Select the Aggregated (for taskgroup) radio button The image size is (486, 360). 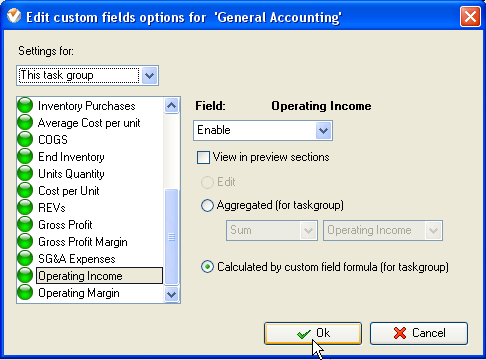coord(207,205)
